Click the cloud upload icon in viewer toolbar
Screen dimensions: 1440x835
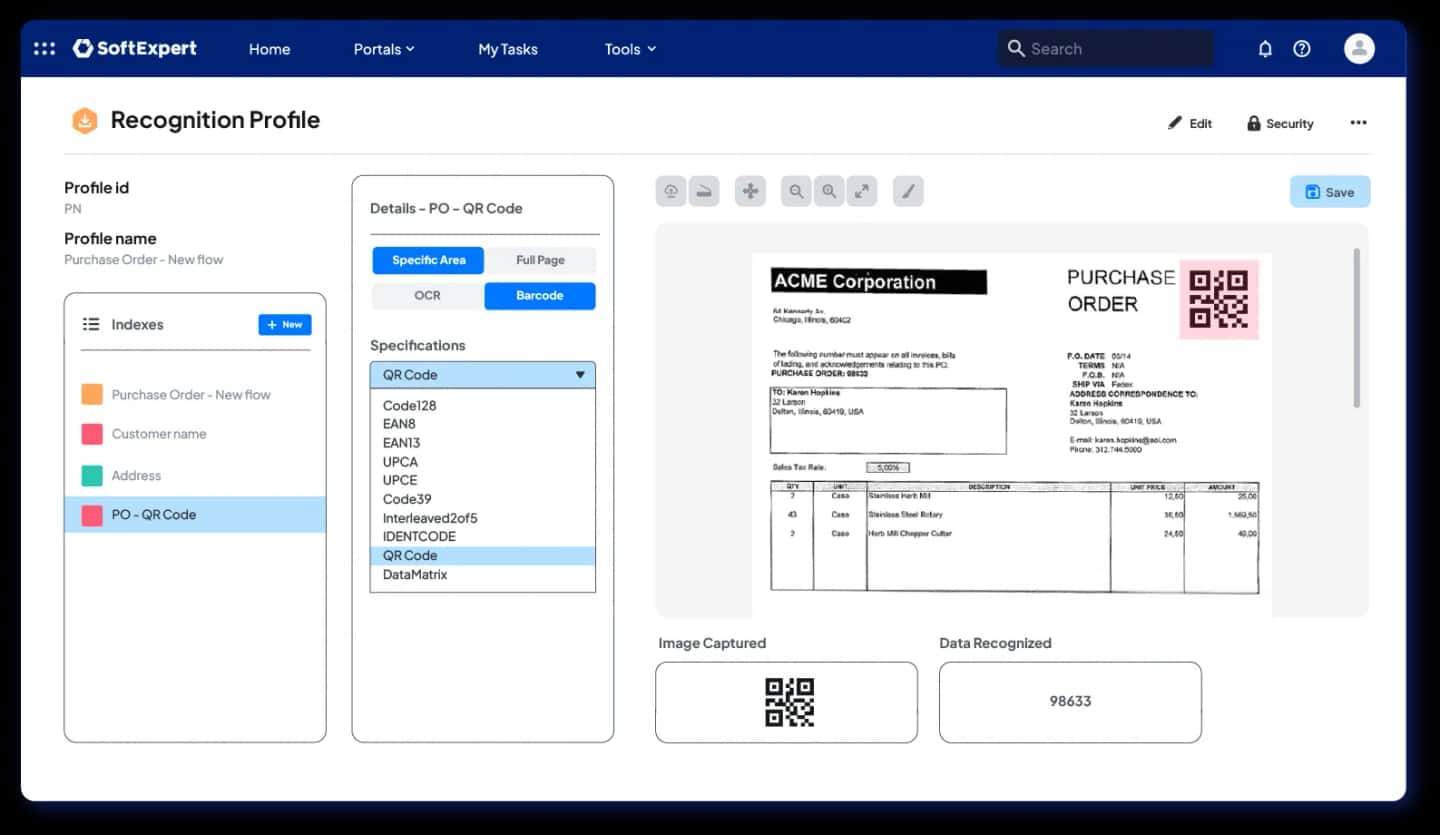[x=671, y=191]
